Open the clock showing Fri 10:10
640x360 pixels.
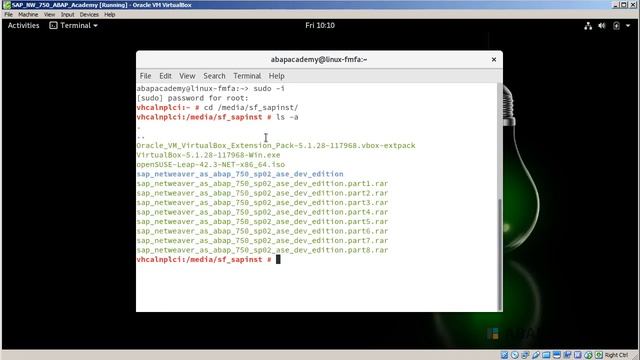click(320, 25)
